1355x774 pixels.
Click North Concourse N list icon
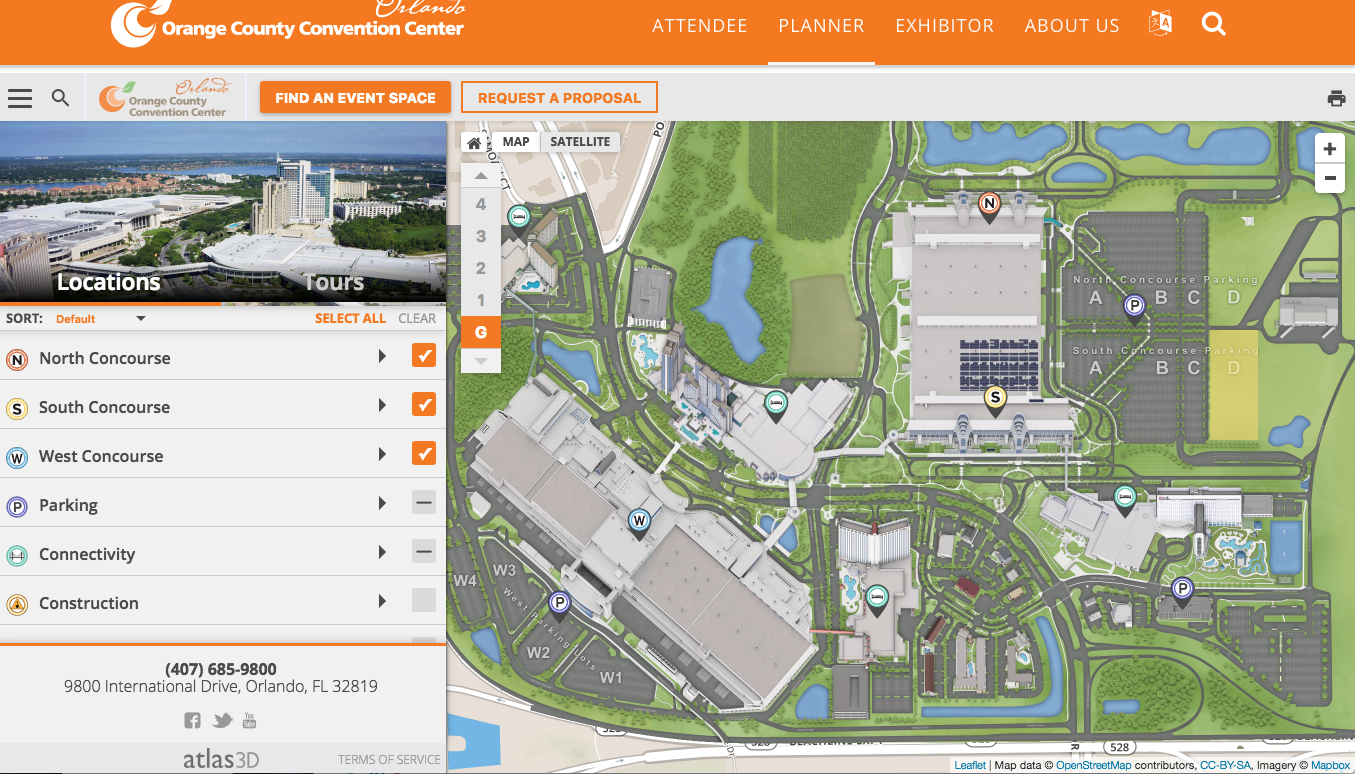pyautogui.click(x=17, y=359)
